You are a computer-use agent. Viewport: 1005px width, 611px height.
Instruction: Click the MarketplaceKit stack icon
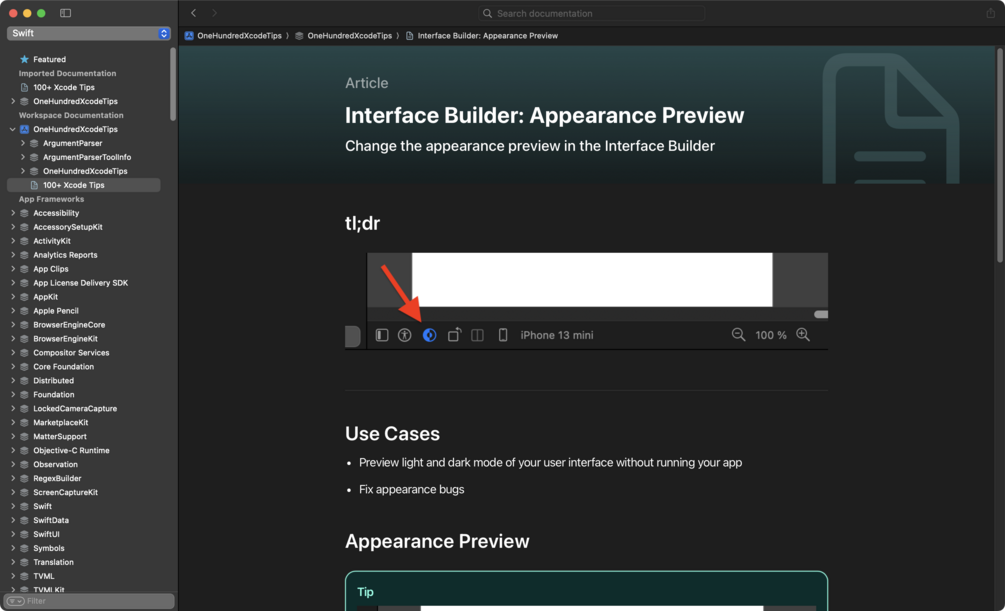coord(24,423)
